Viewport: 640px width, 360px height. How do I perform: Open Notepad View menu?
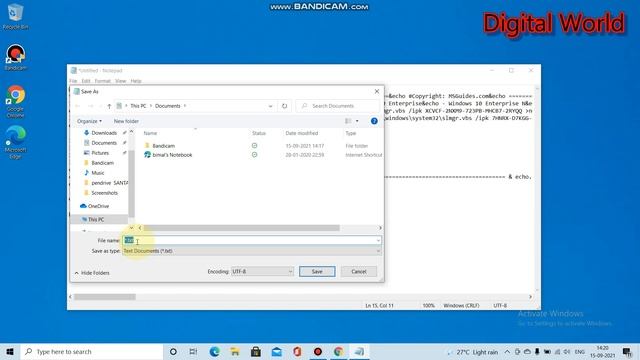[x=120, y=81]
